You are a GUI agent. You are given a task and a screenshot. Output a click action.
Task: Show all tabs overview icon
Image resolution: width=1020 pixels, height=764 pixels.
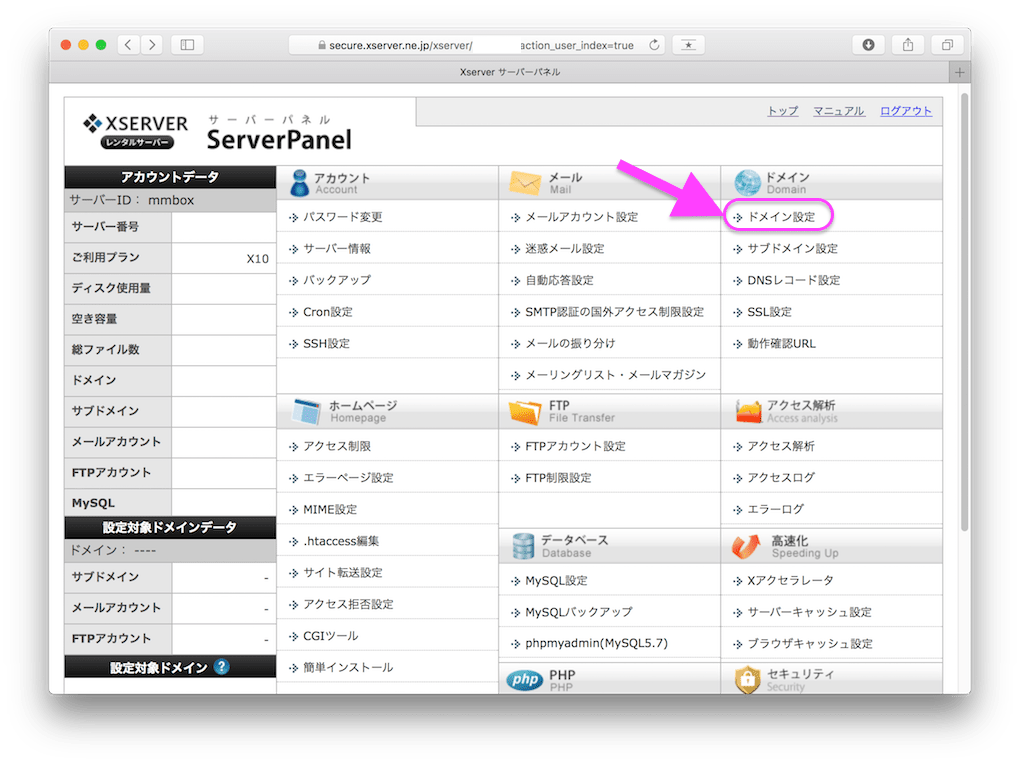pos(947,45)
